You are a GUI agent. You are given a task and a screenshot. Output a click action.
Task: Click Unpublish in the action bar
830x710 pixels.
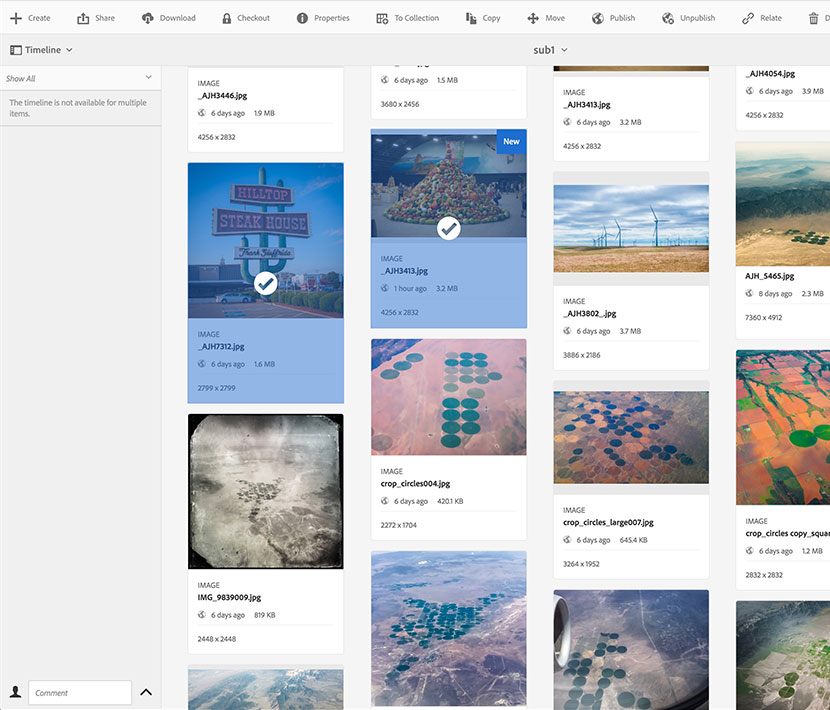(688, 18)
